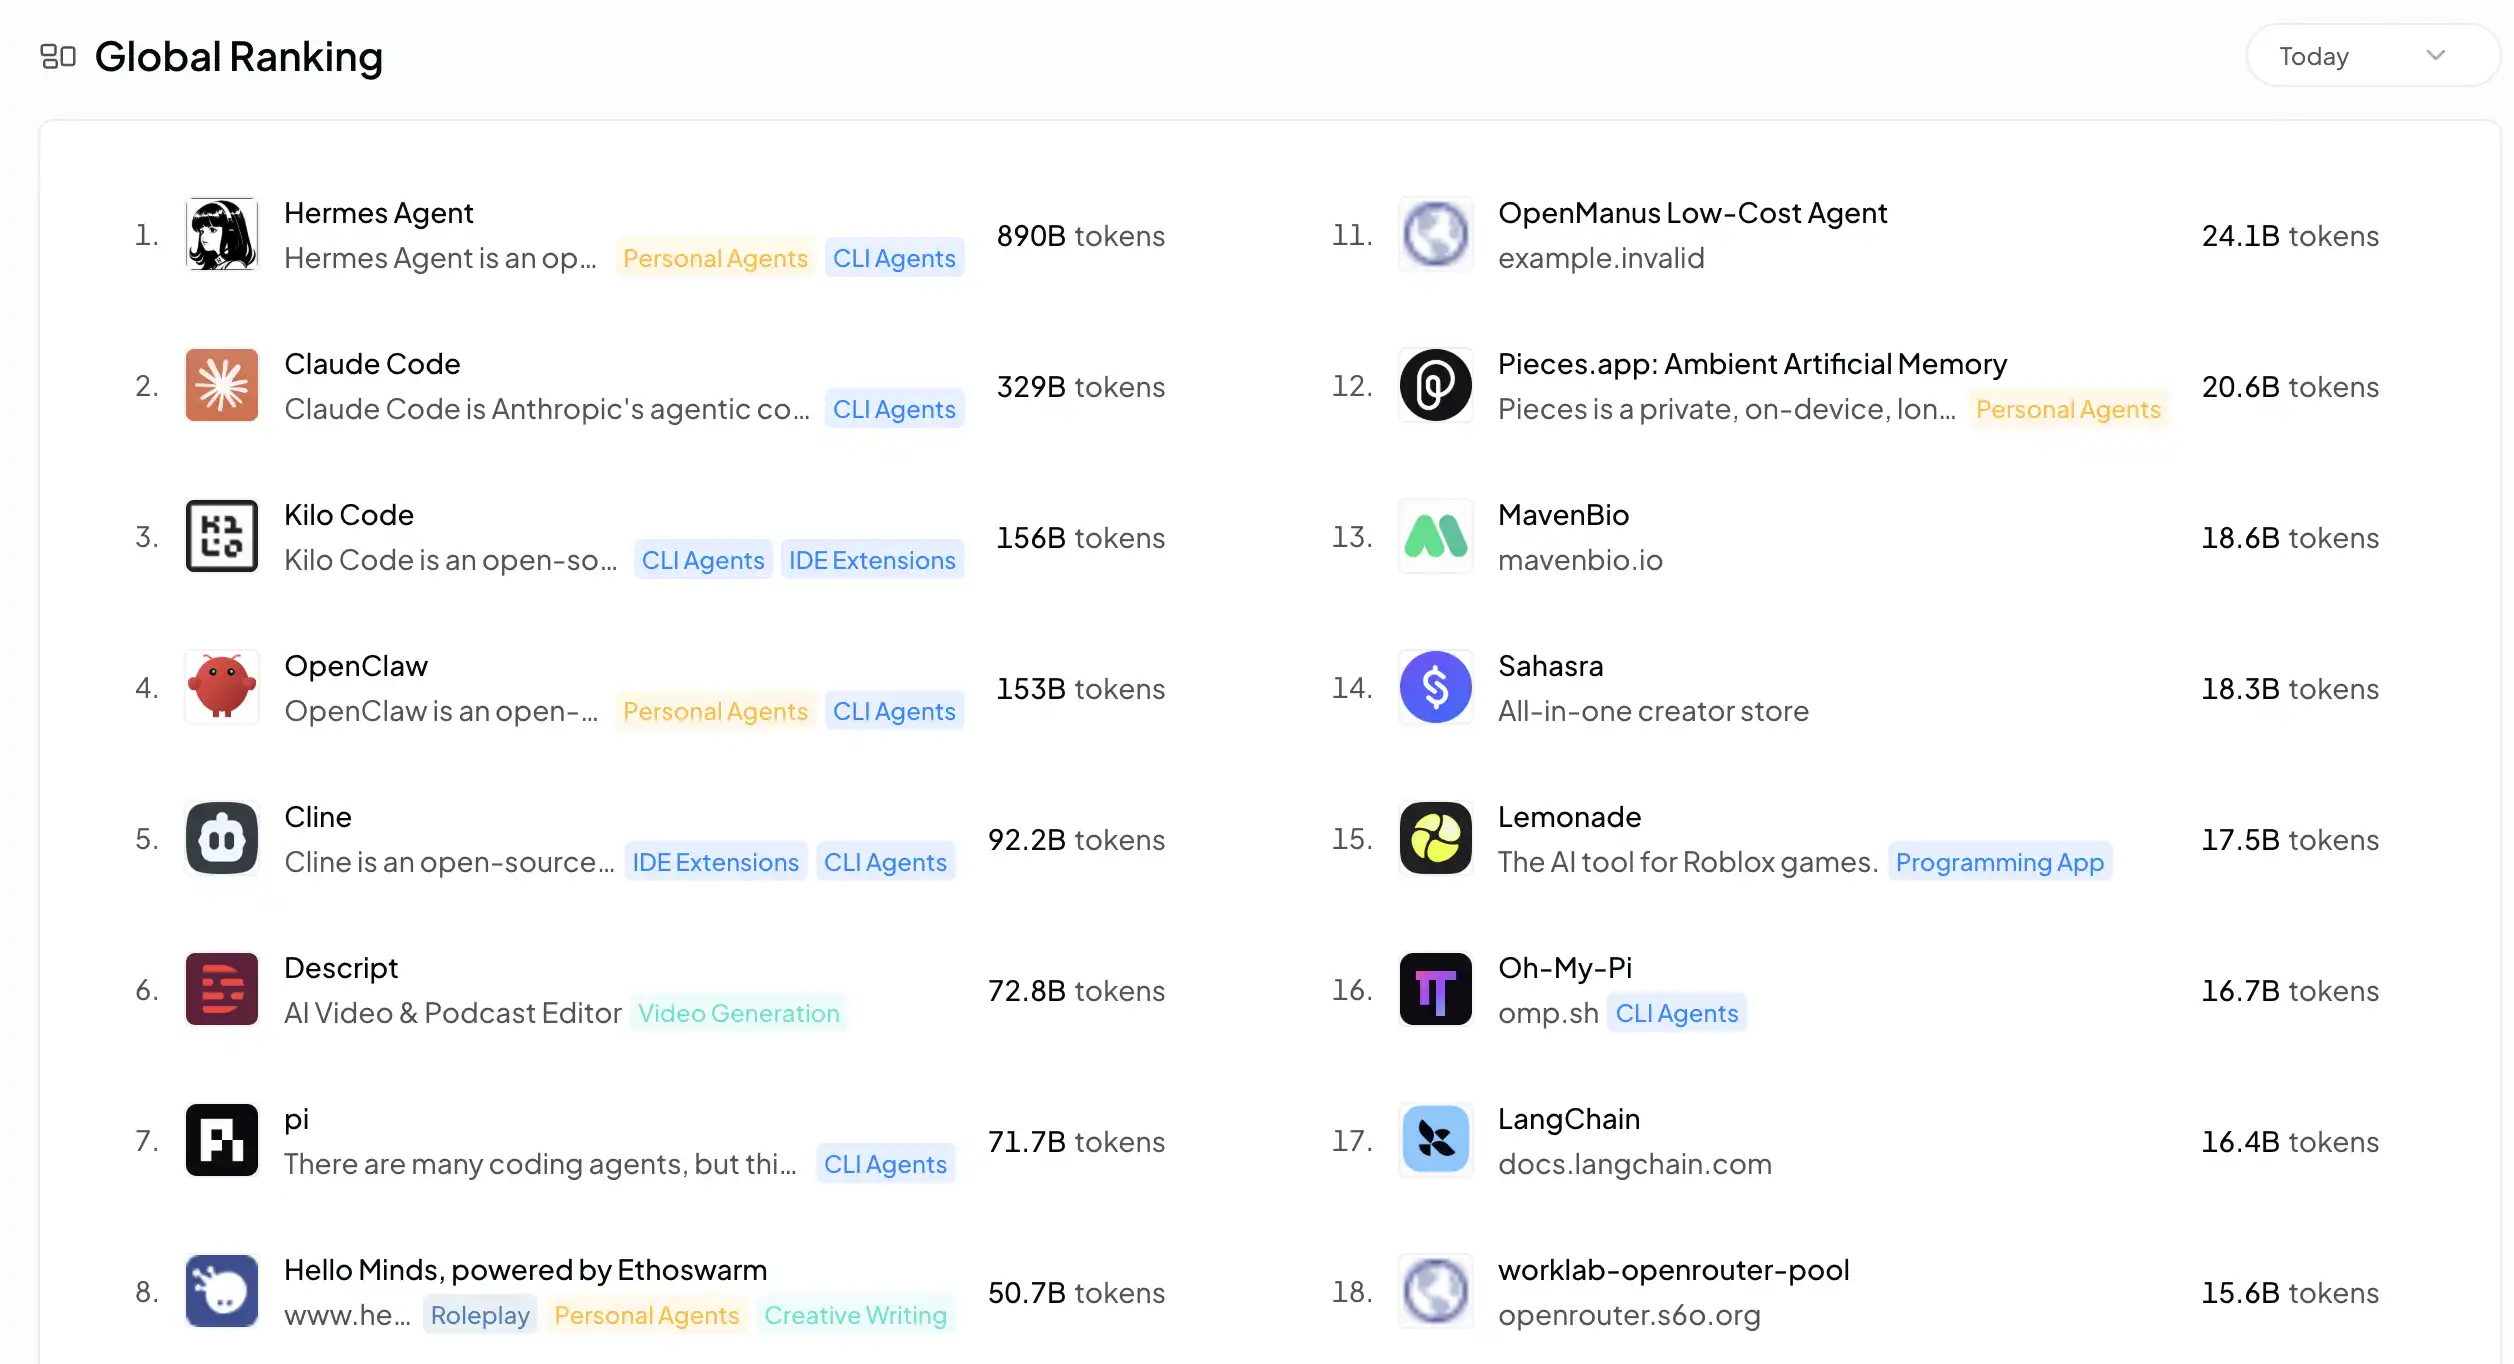Click the Roleplay tag on Hello Minds
Screen dimensions: 2514x1364
point(480,1316)
